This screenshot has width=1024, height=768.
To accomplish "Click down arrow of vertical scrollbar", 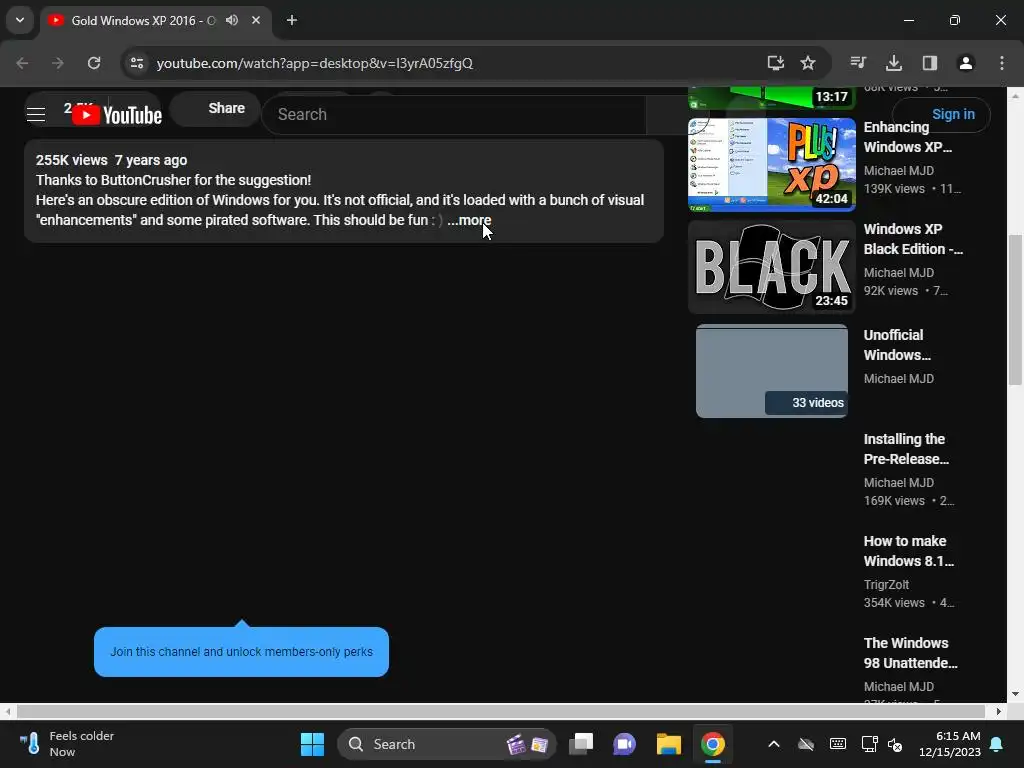I will (x=1015, y=694).
